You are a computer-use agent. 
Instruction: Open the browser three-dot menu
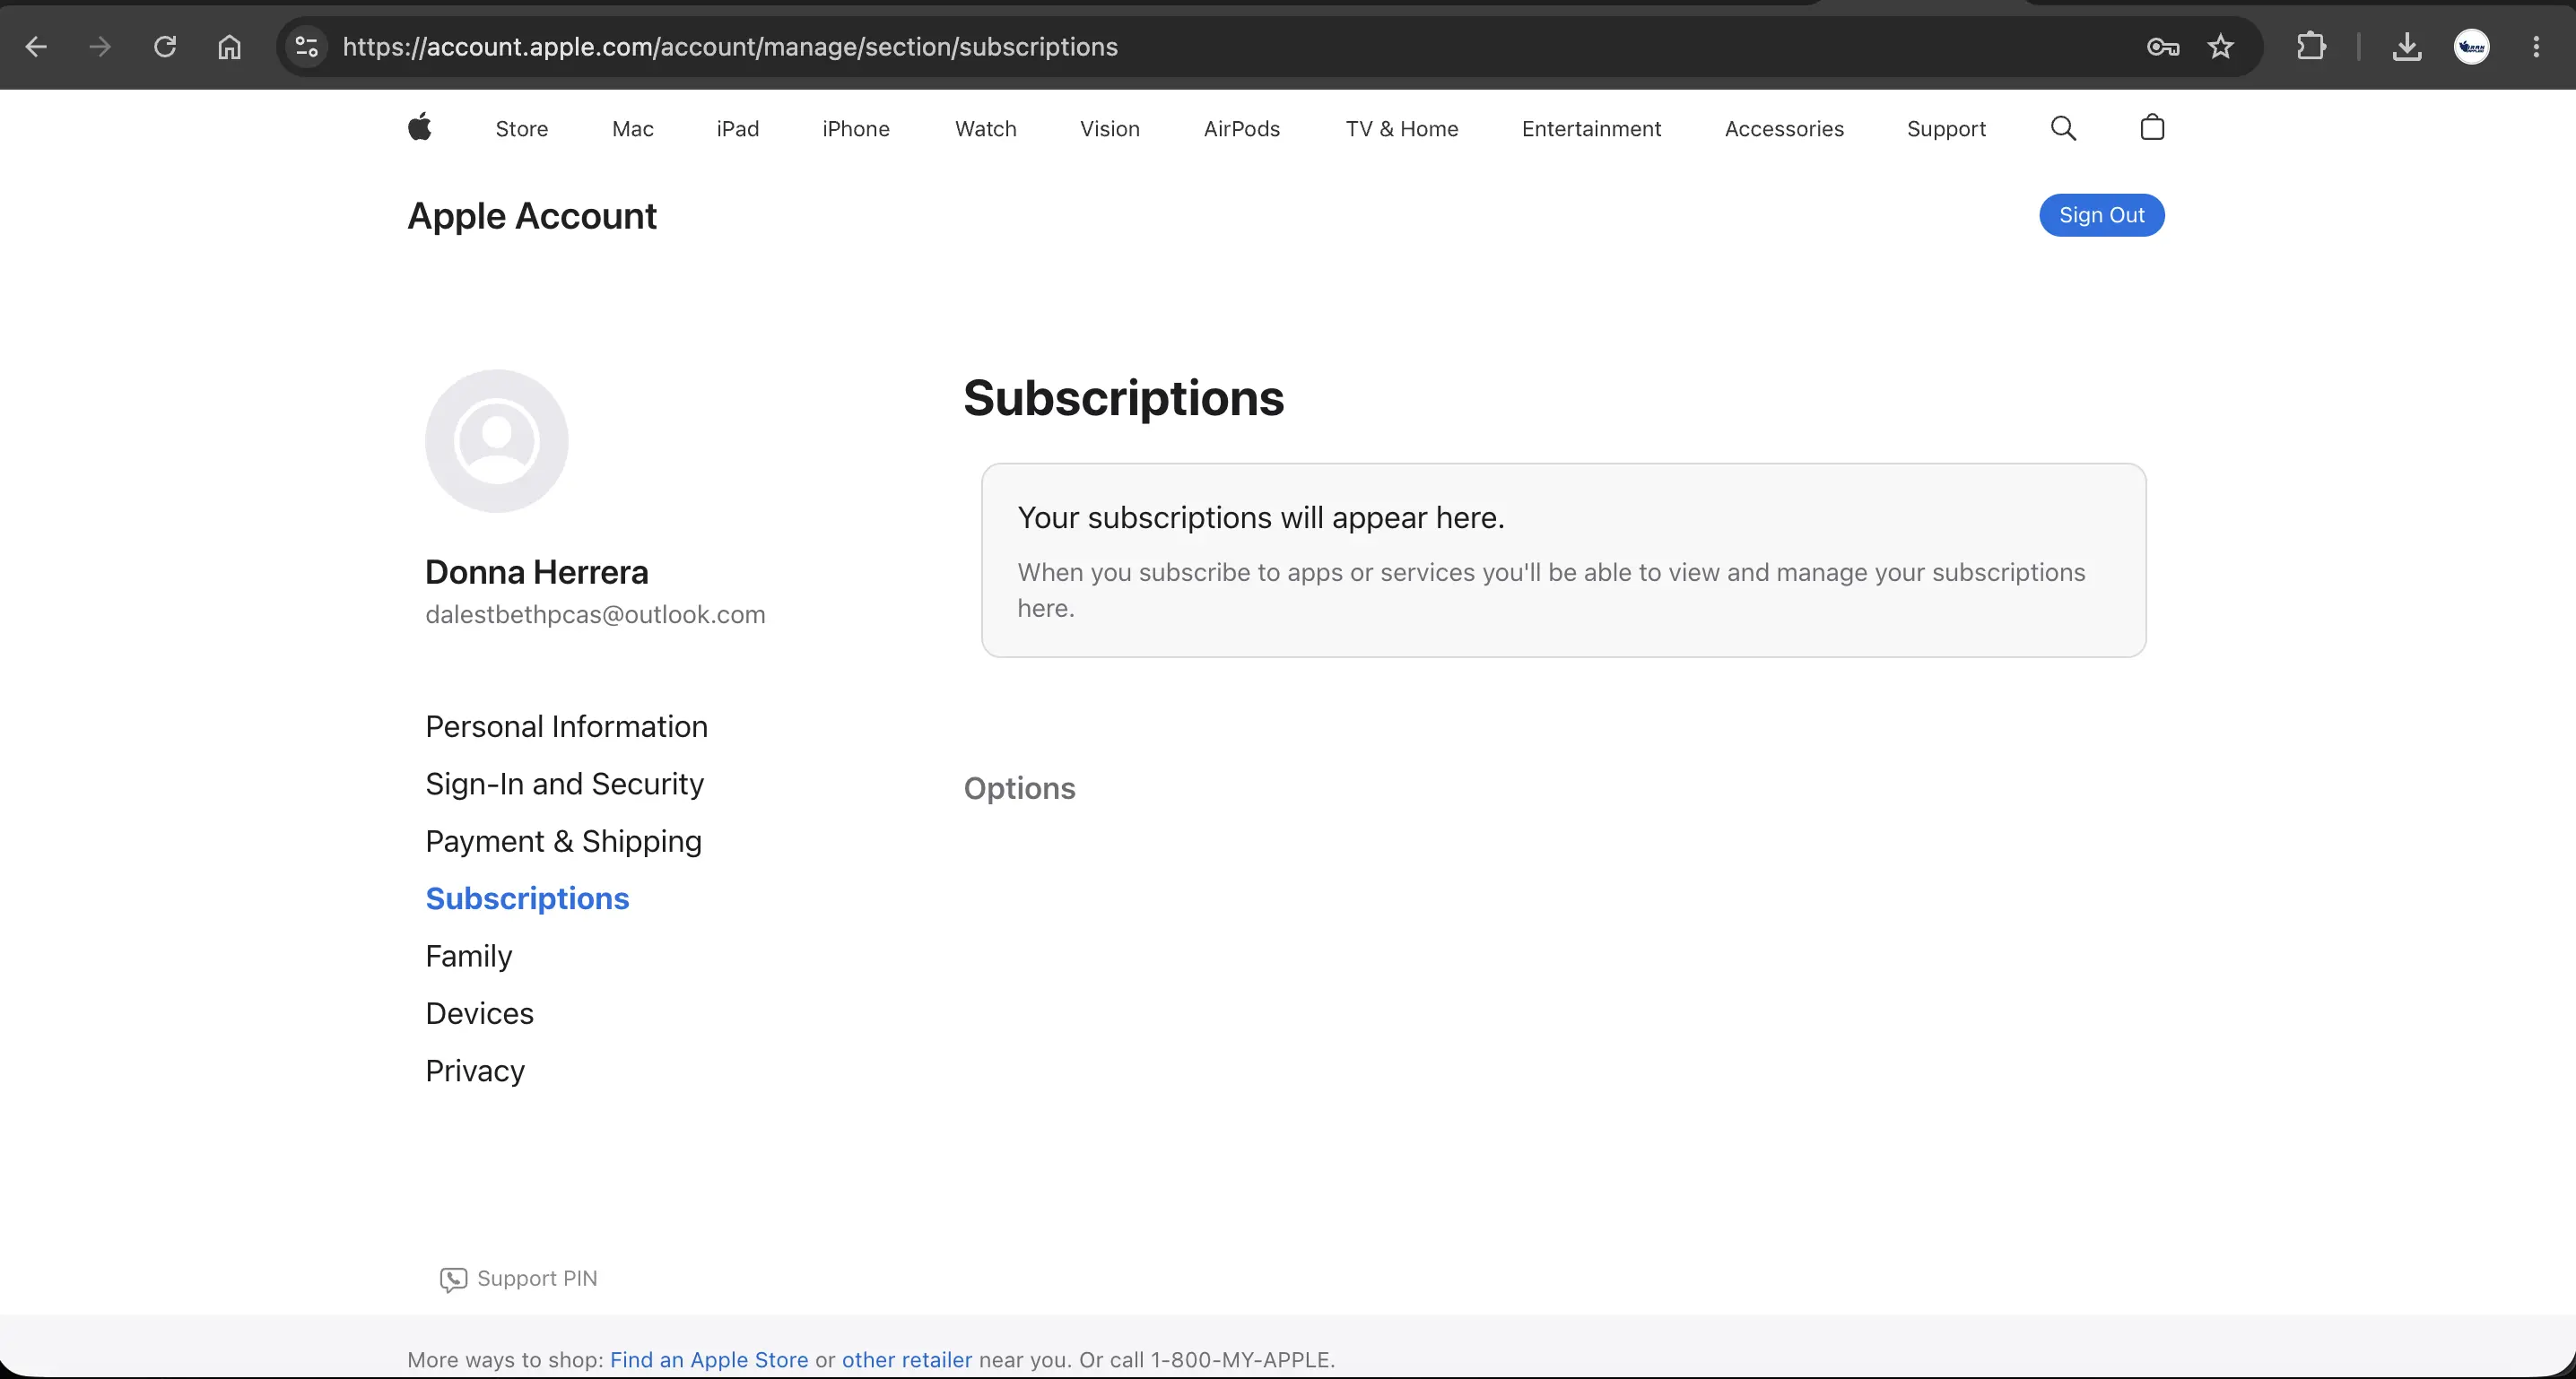tap(2536, 47)
